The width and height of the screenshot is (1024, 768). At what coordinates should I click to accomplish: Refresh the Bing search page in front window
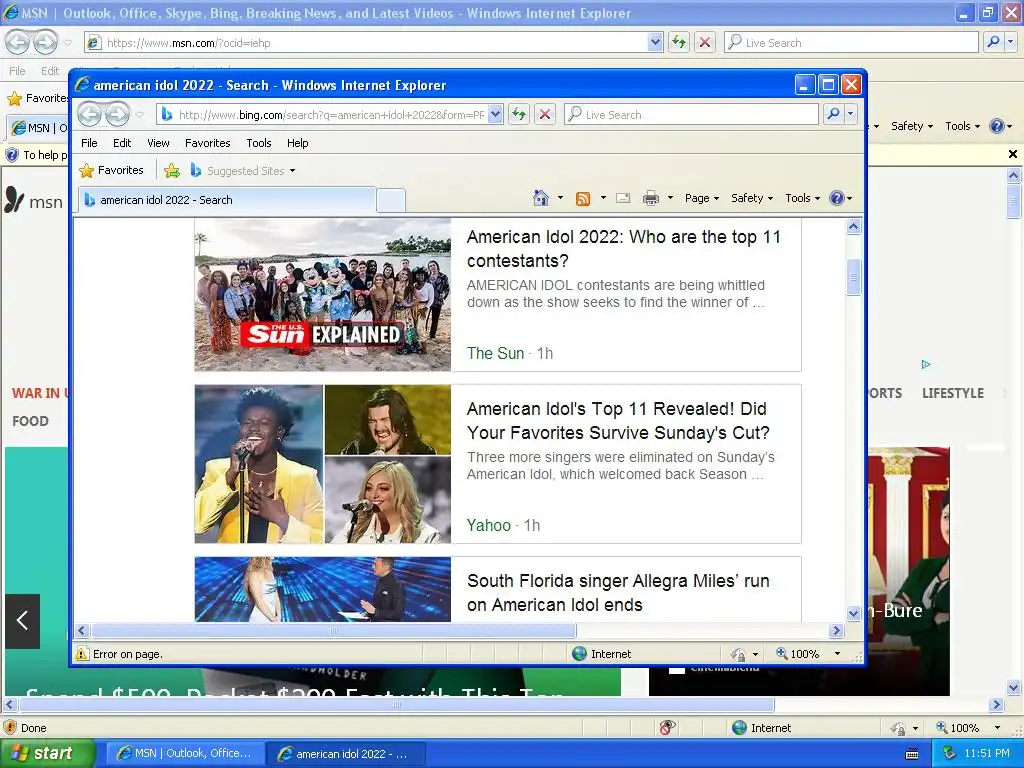pyautogui.click(x=519, y=114)
